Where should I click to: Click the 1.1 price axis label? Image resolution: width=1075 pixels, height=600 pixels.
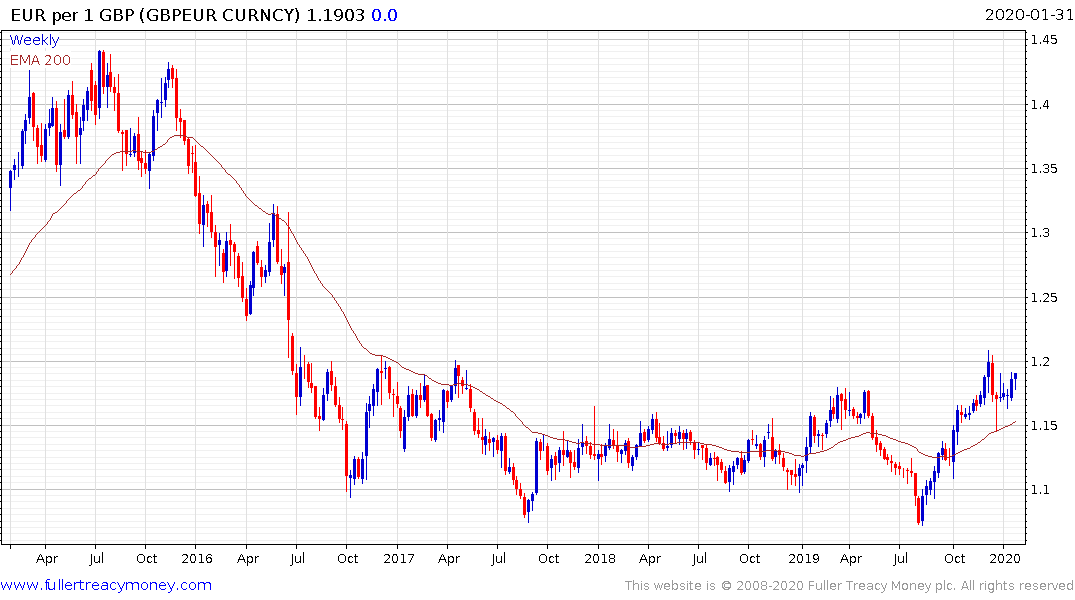(1040, 490)
